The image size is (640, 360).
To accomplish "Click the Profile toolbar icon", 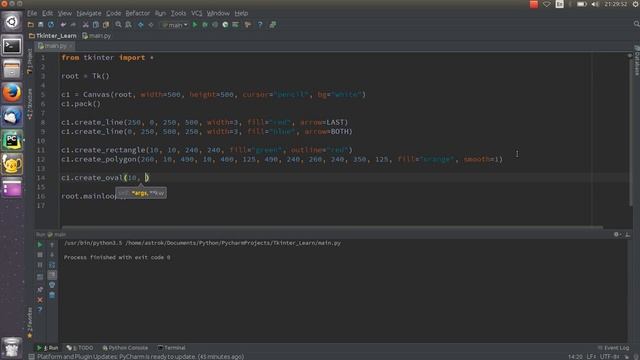I will [x=225, y=25].
